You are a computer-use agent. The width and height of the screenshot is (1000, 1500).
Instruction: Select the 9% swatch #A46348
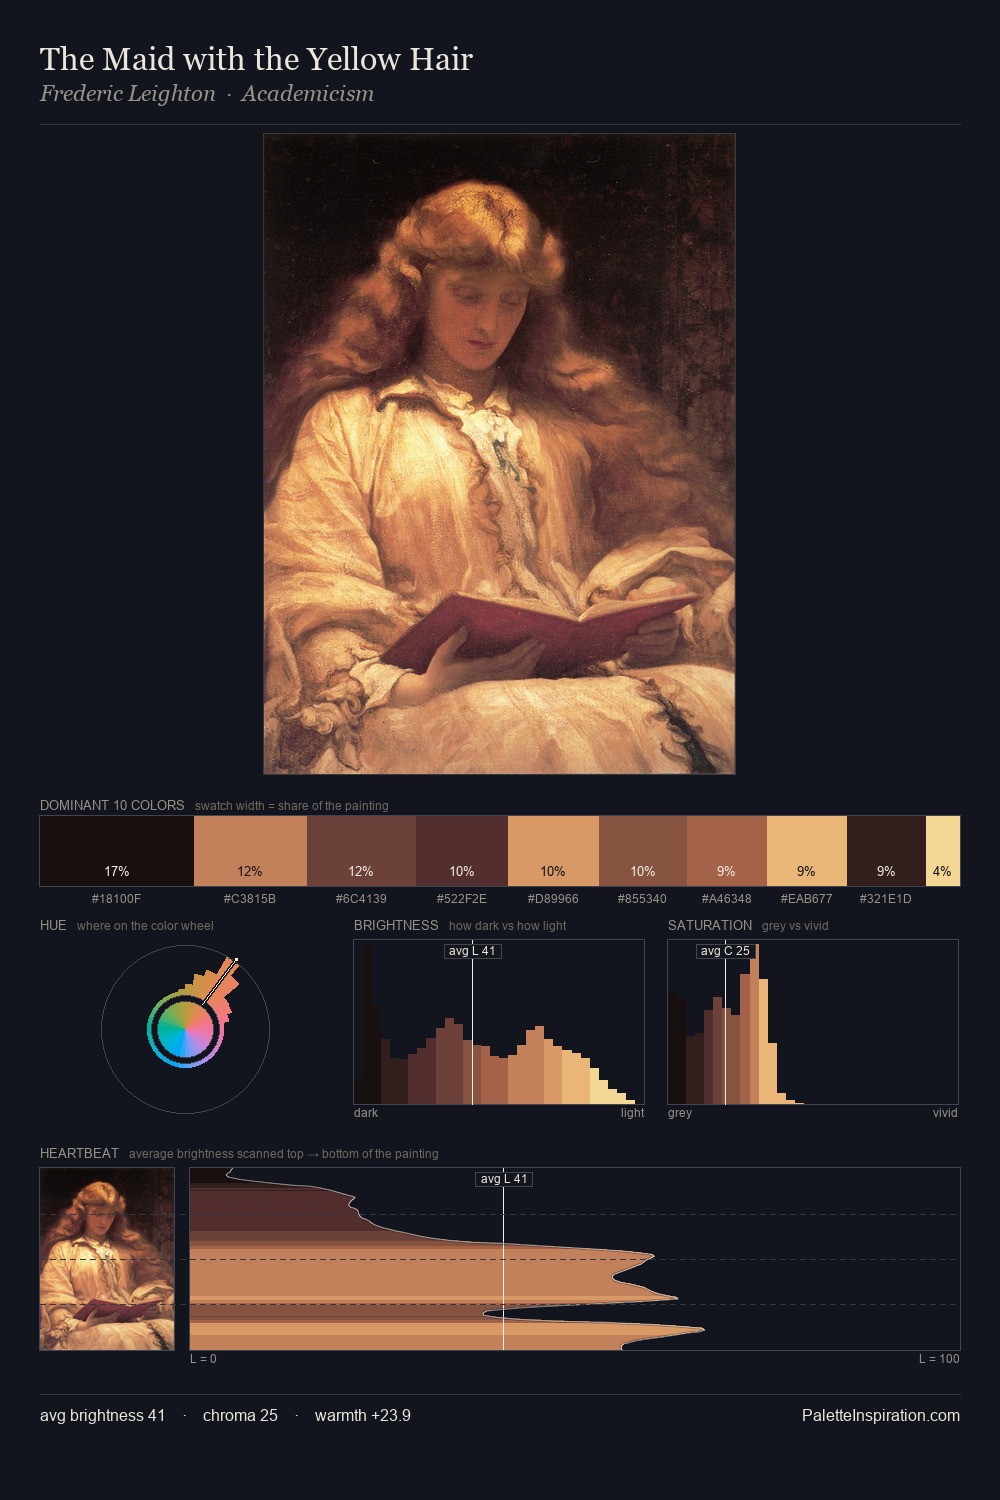pyautogui.click(x=727, y=851)
